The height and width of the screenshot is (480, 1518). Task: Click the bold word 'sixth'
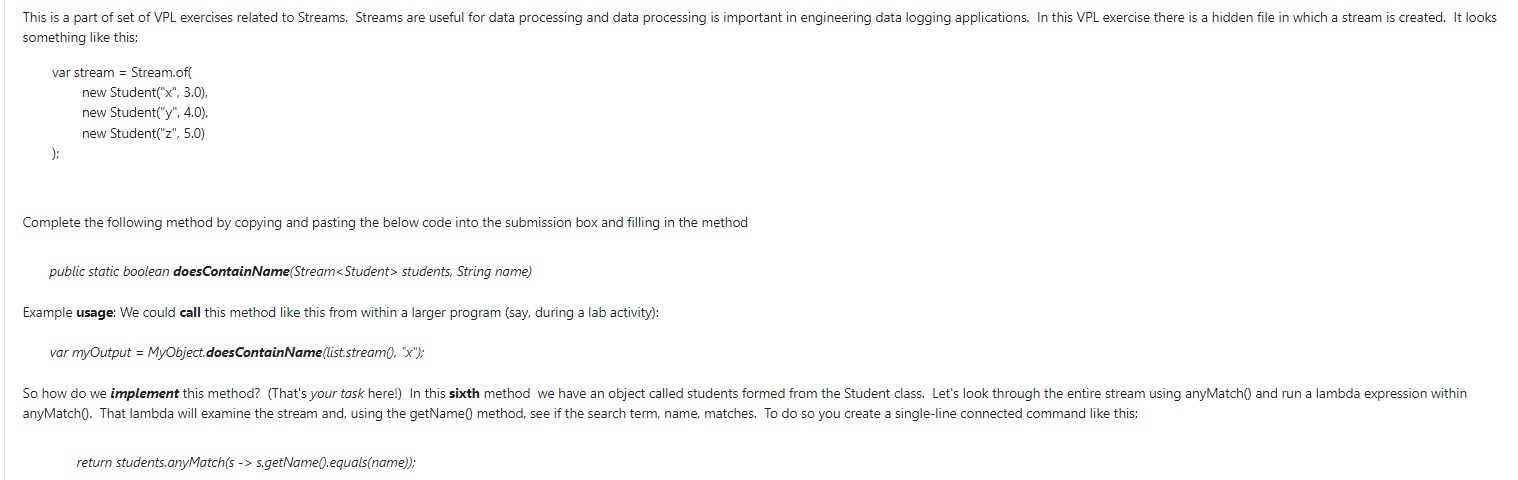468,394
